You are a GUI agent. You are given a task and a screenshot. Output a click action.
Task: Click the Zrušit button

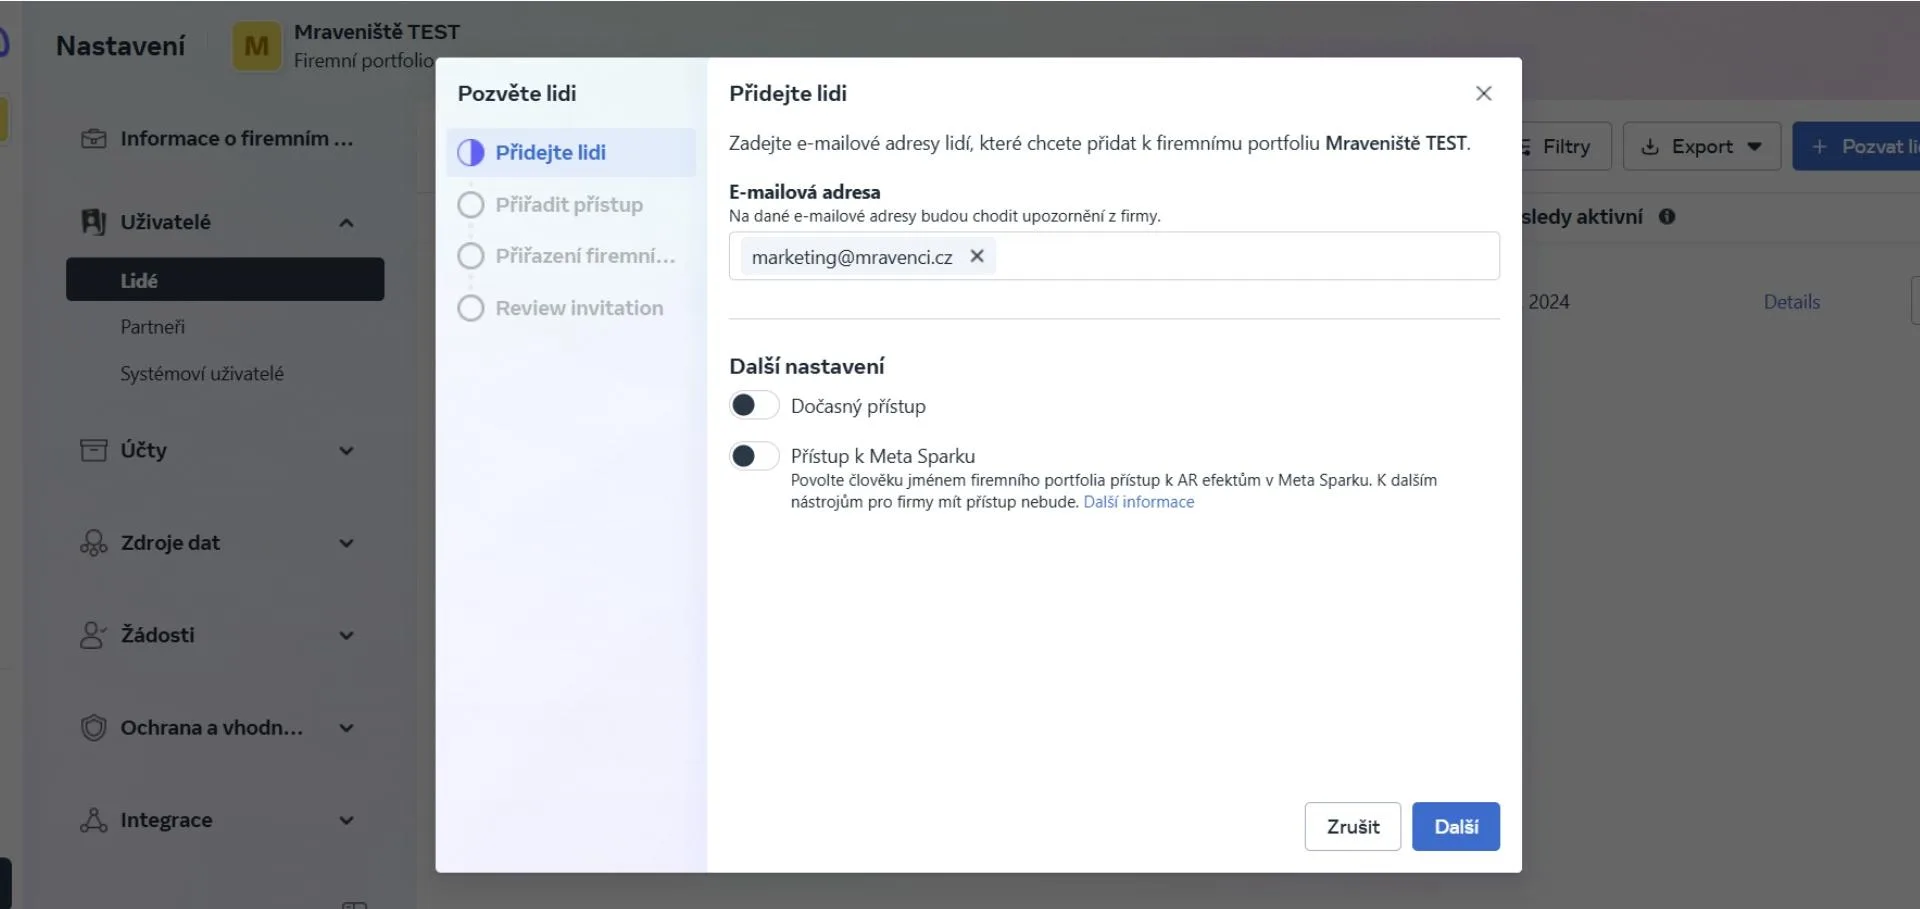pos(1352,826)
